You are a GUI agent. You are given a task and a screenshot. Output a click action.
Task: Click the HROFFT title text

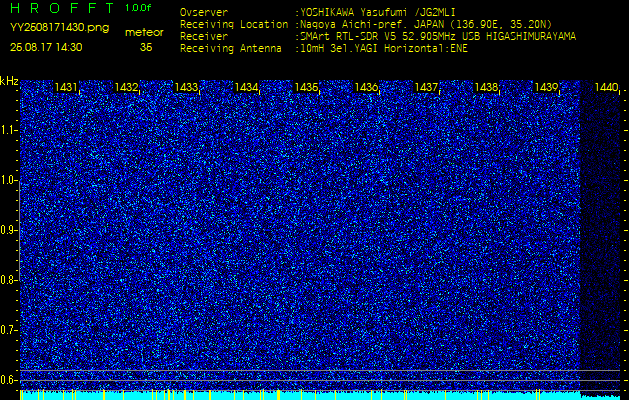click(x=62, y=8)
